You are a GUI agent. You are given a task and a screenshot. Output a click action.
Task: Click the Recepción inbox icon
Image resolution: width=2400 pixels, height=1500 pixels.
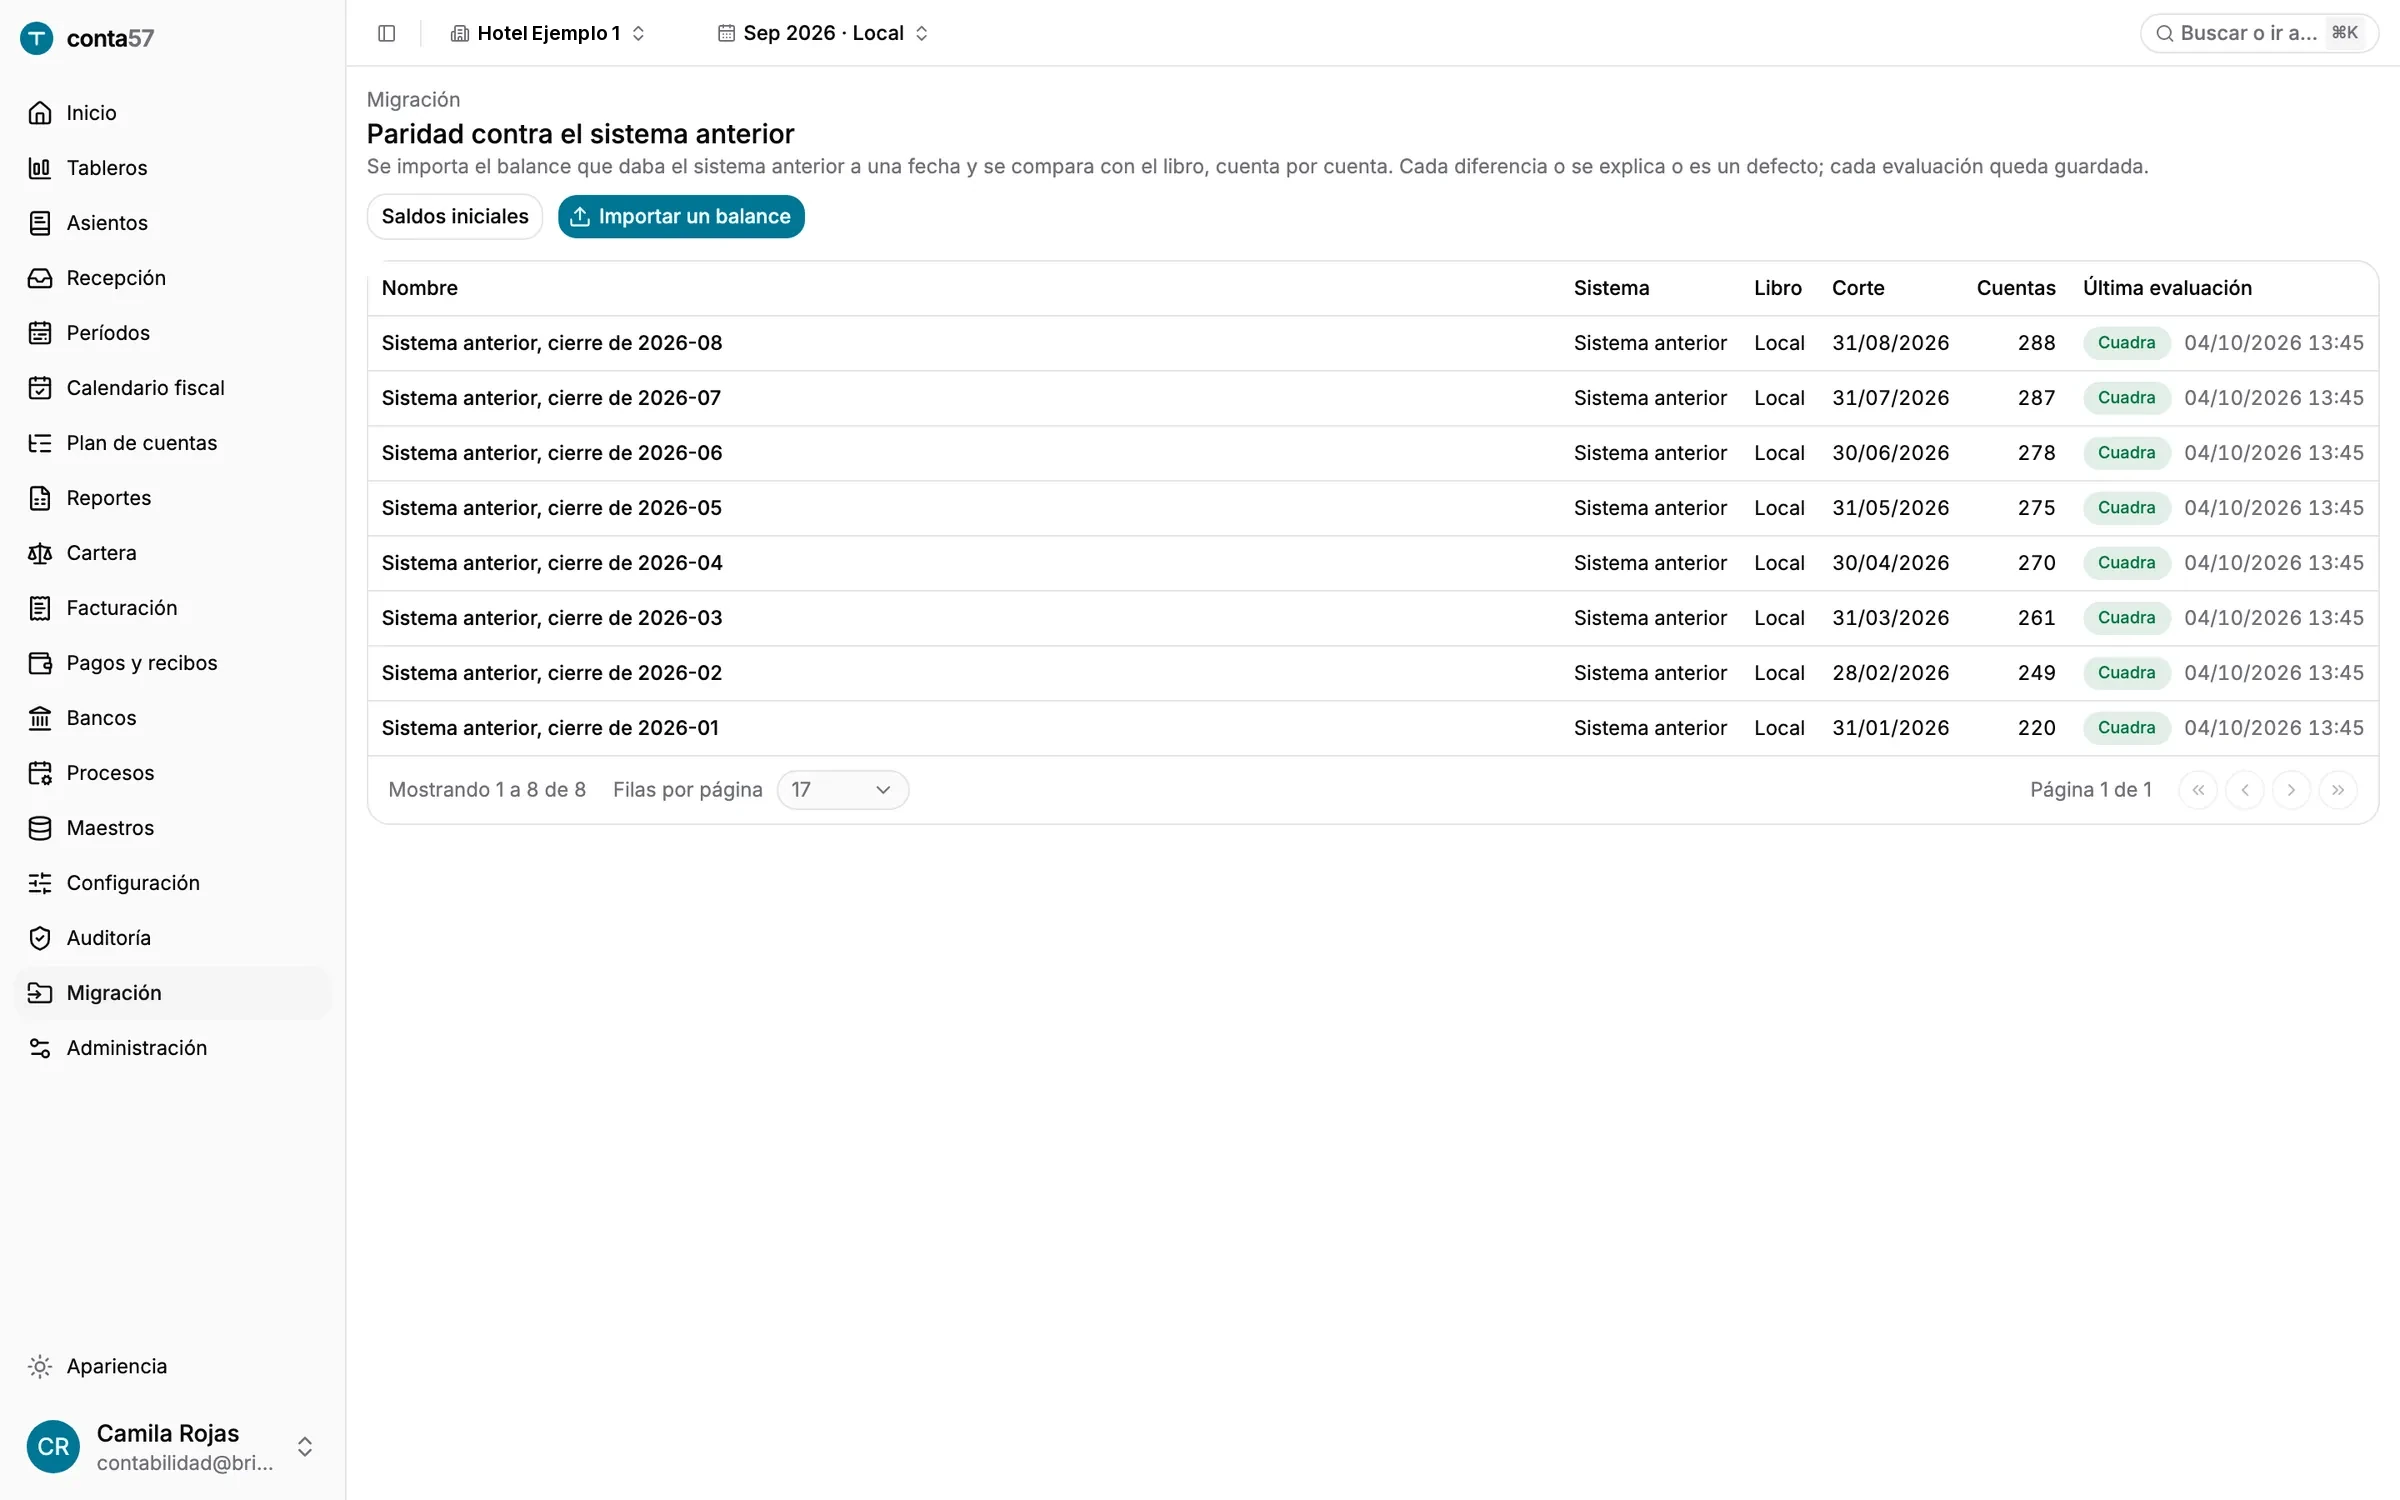(x=40, y=278)
